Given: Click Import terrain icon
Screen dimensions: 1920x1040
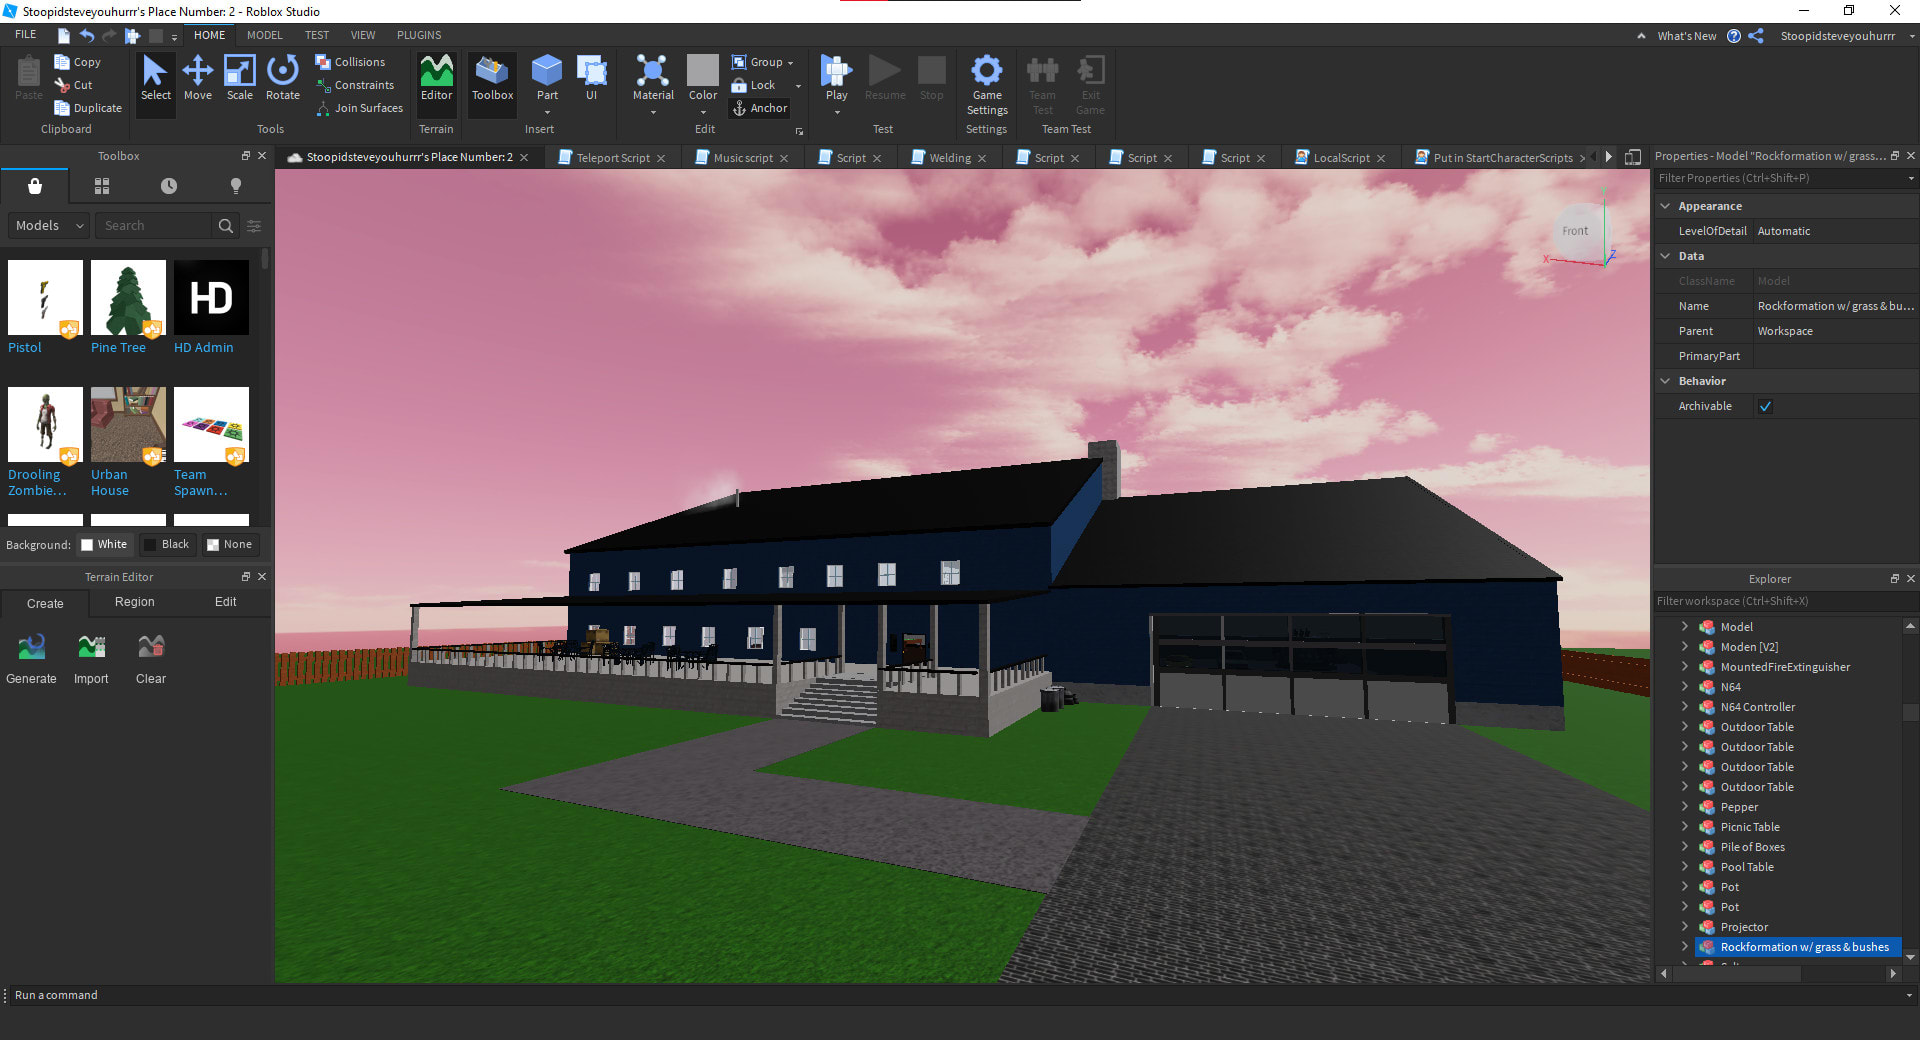Looking at the screenshot, I should point(91,647).
